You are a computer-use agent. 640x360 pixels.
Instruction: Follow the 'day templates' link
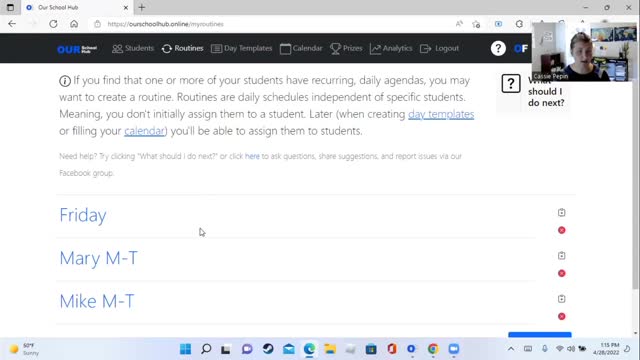click(x=441, y=114)
